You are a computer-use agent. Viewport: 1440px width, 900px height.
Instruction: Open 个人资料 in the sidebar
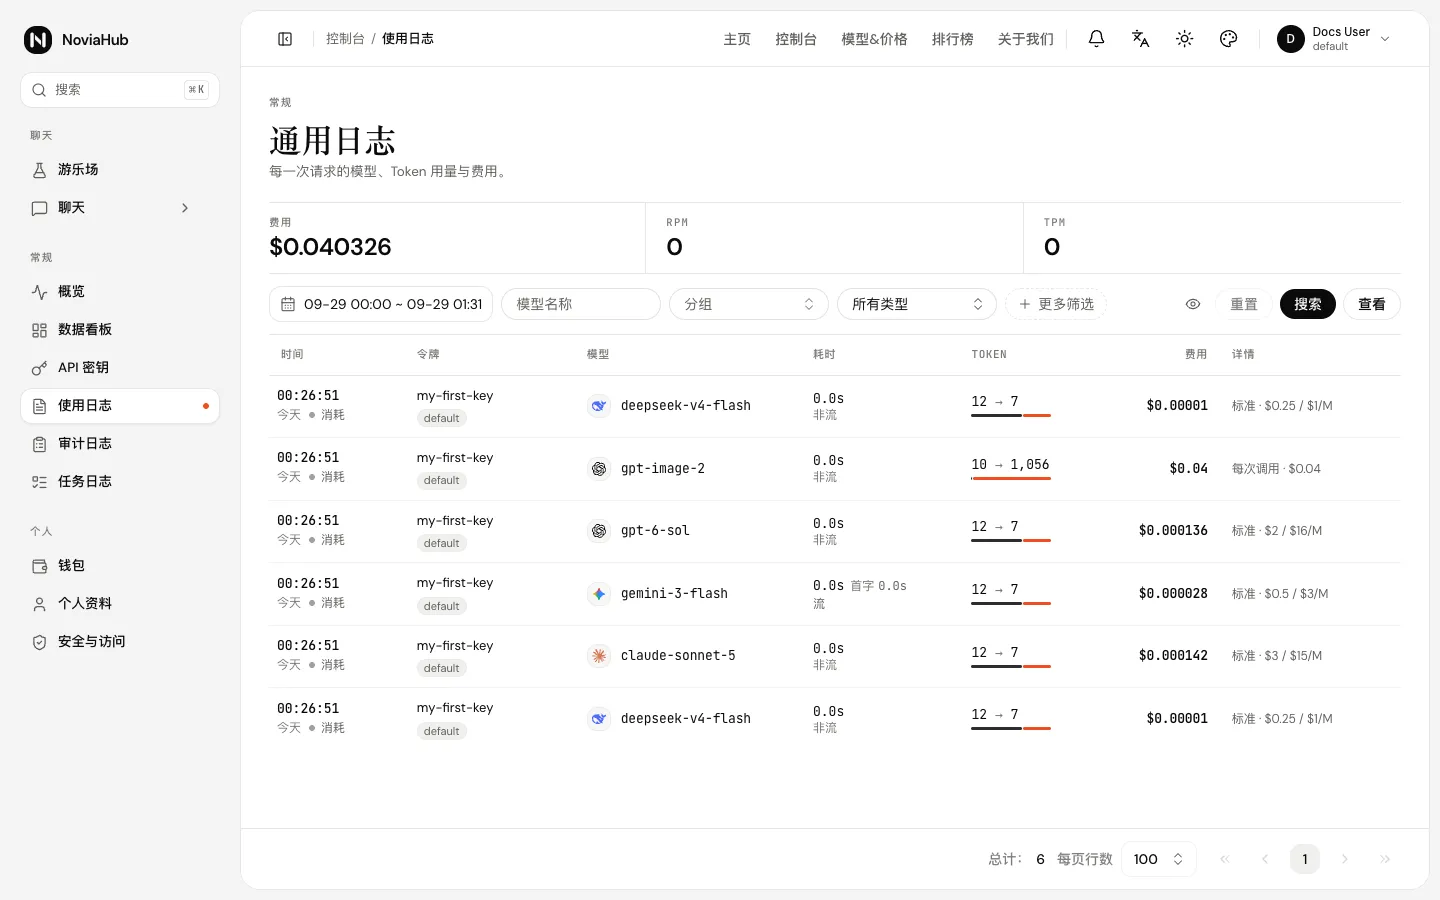coord(120,604)
